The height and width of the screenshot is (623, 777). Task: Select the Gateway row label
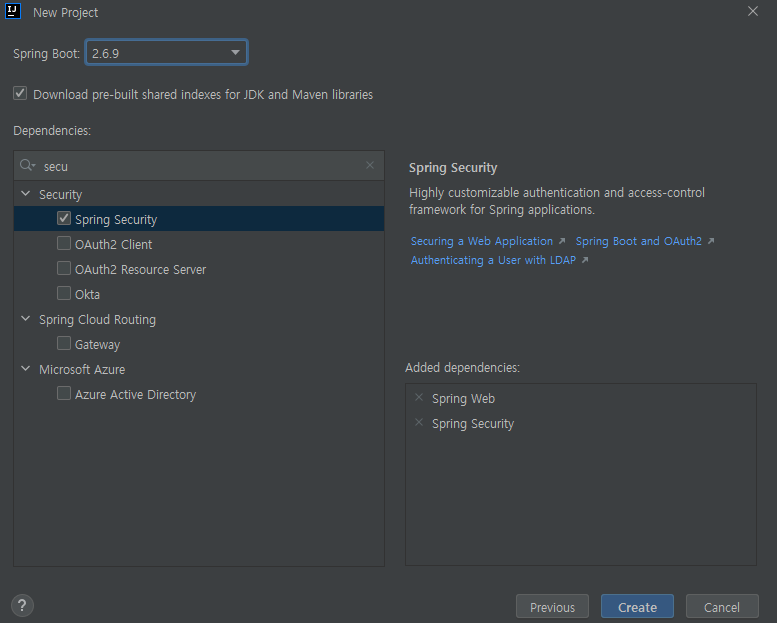tap(97, 345)
